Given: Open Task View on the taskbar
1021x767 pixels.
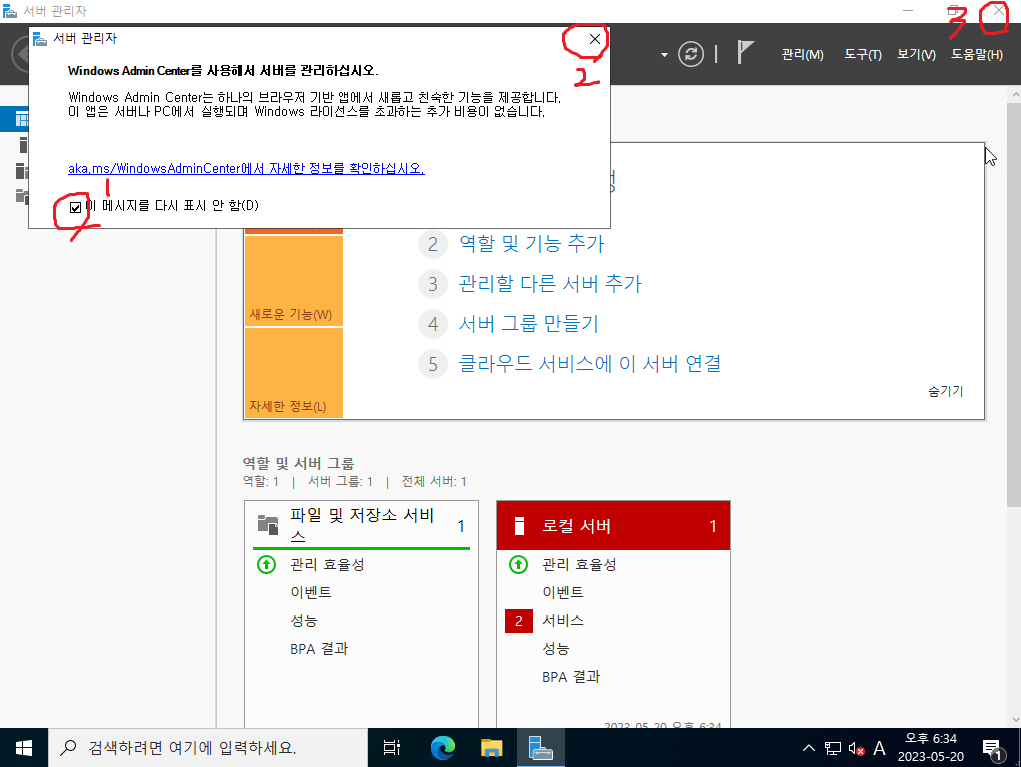Looking at the screenshot, I should [391, 748].
